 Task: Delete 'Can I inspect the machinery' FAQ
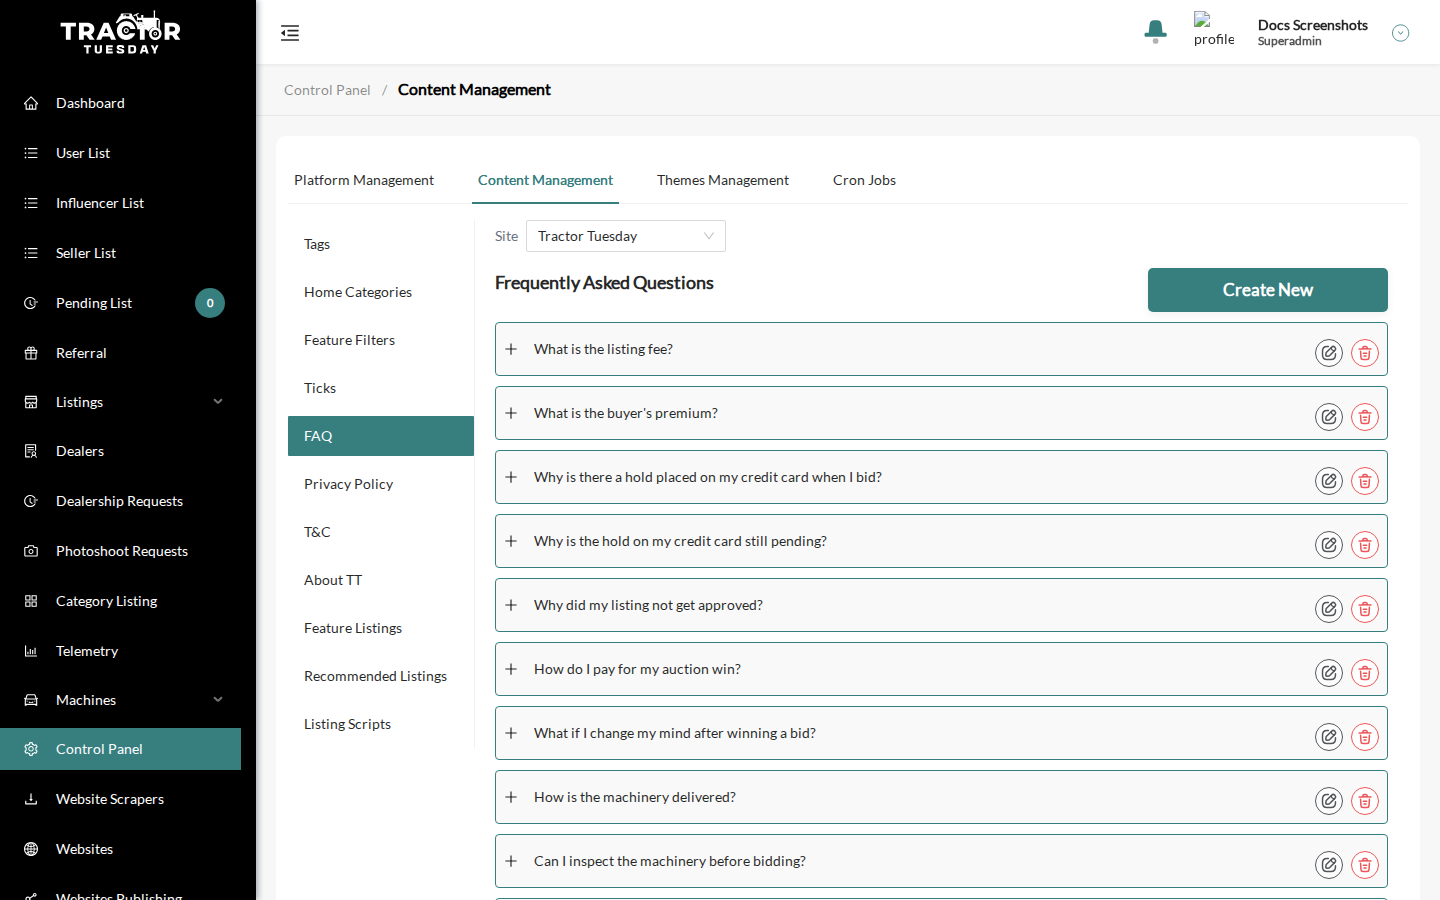click(x=1365, y=865)
